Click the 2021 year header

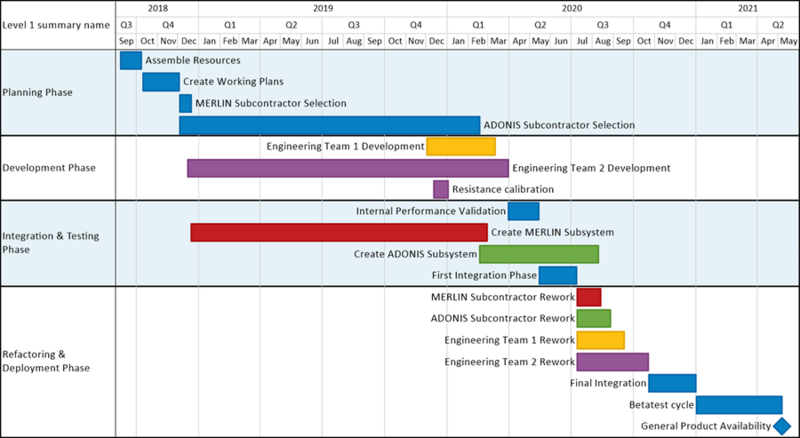[x=747, y=8]
